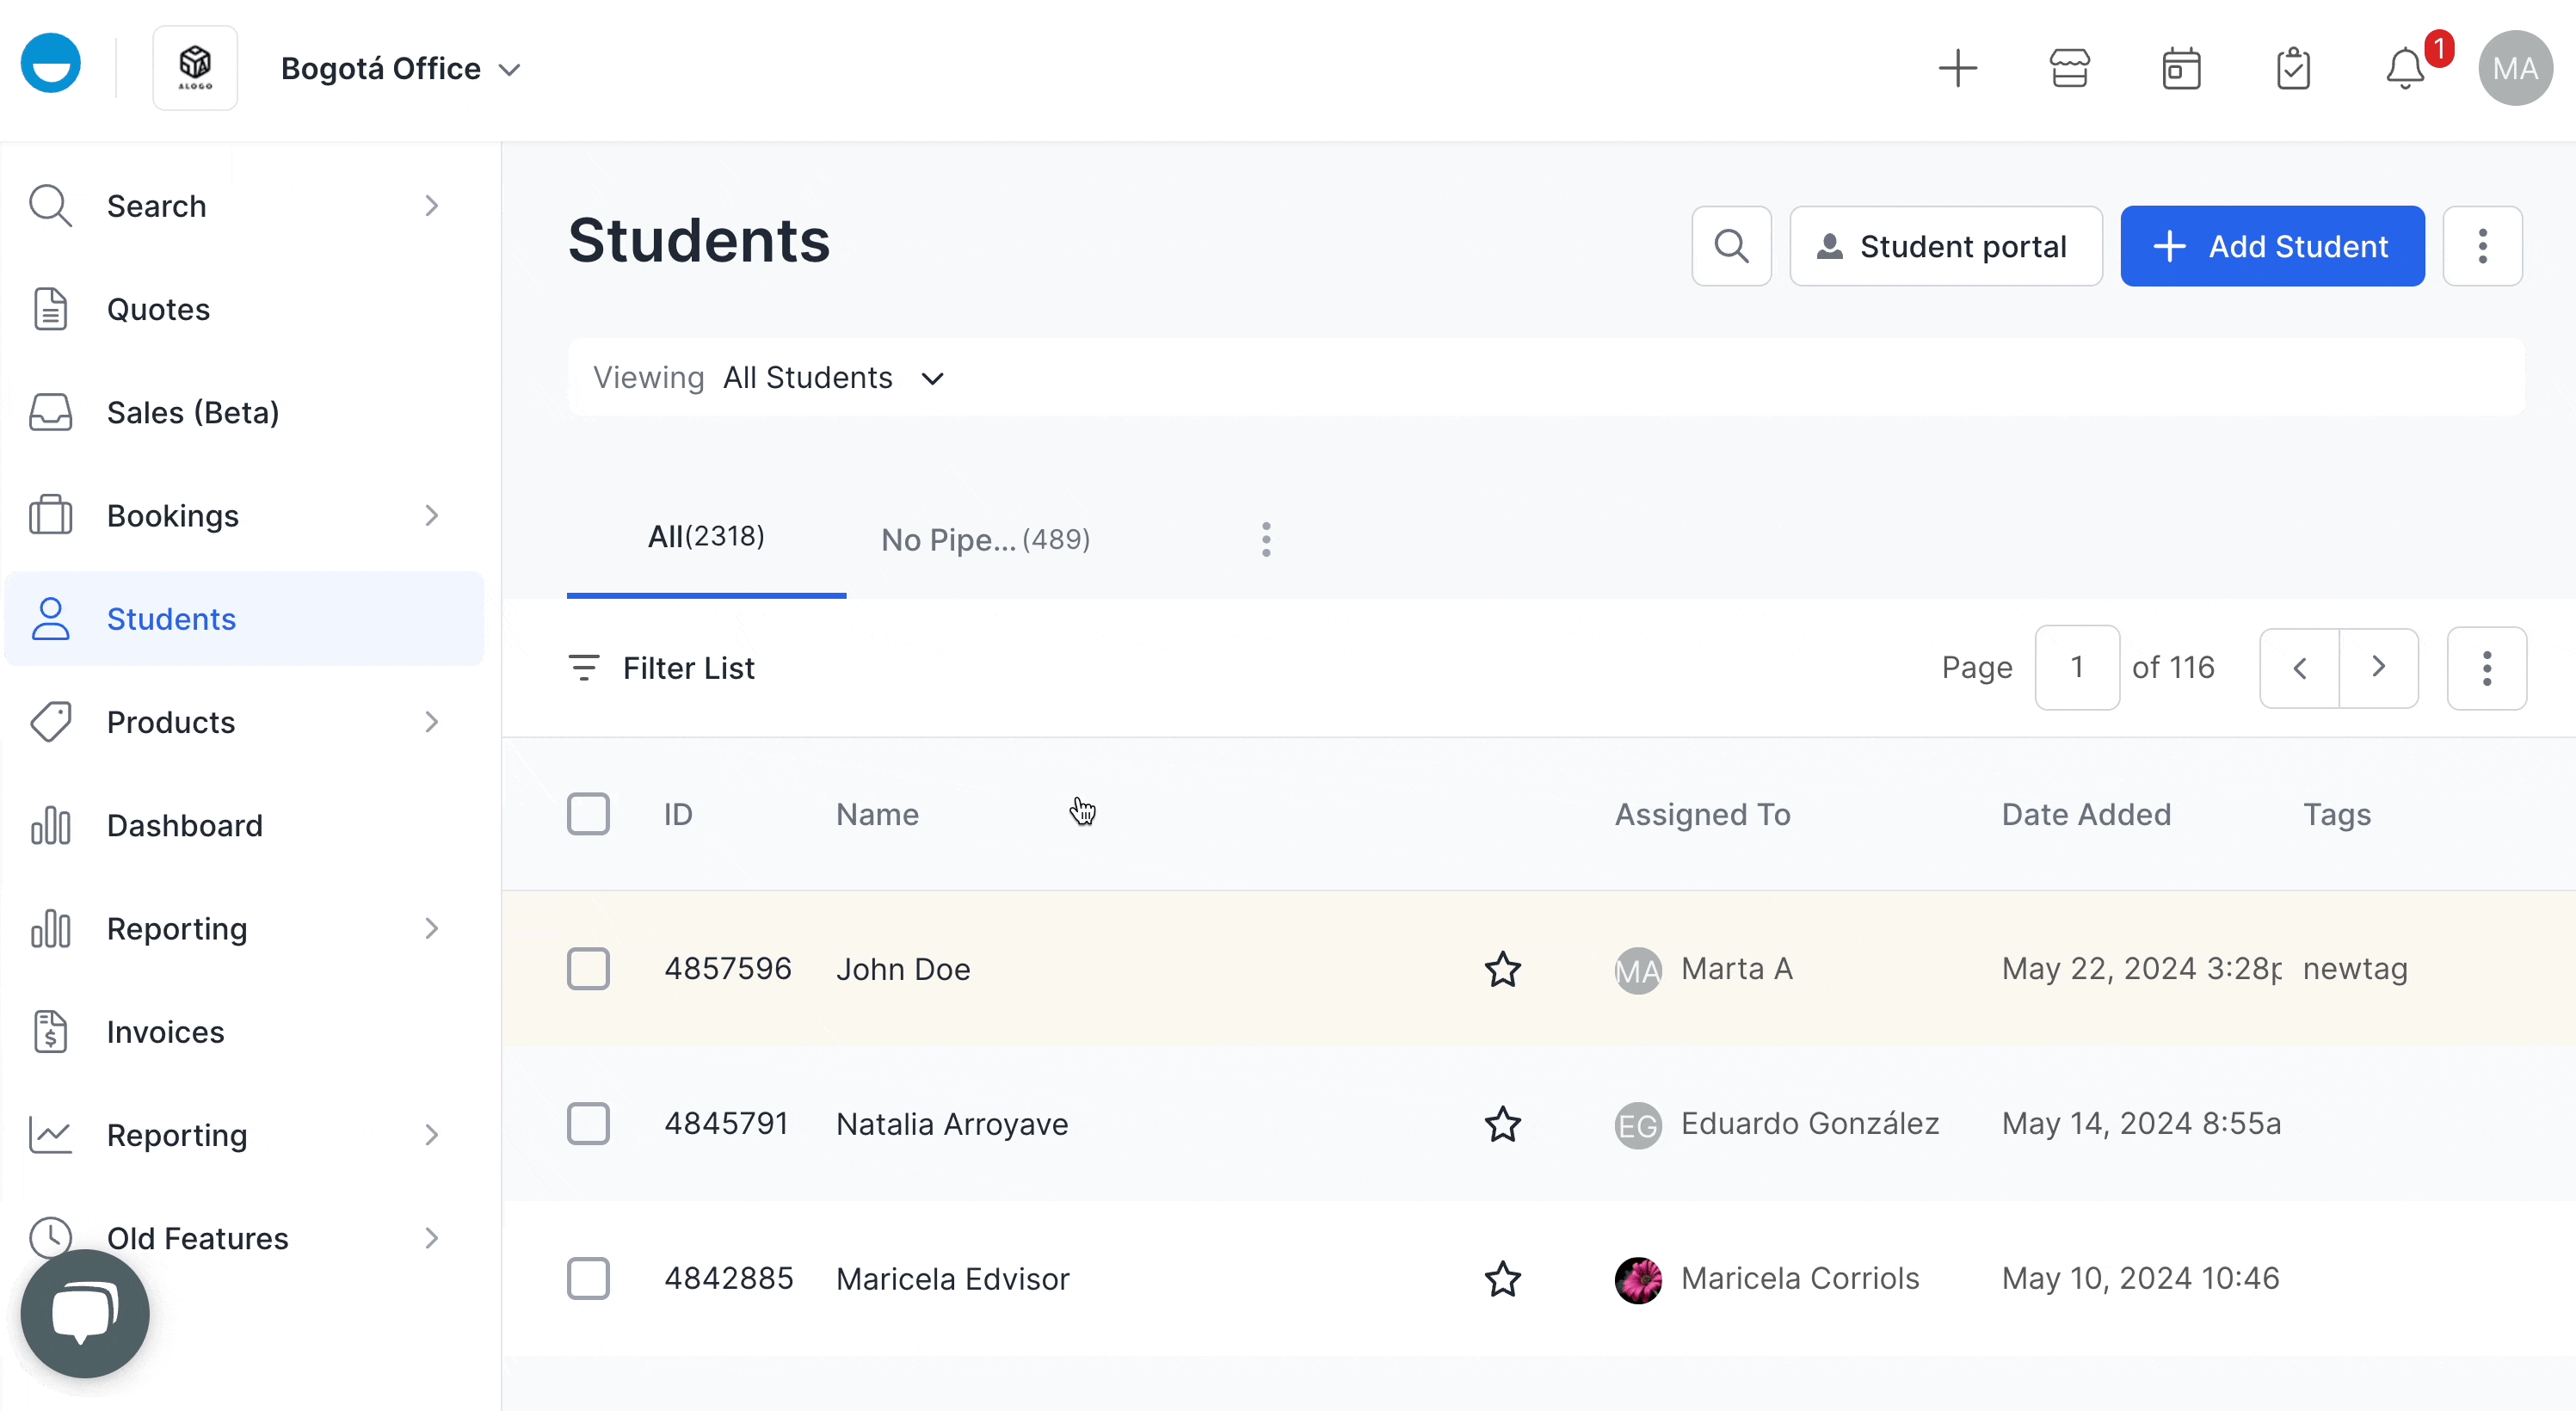The width and height of the screenshot is (2576, 1411).
Task: Open the Bookings section
Action: click(172, 514)
